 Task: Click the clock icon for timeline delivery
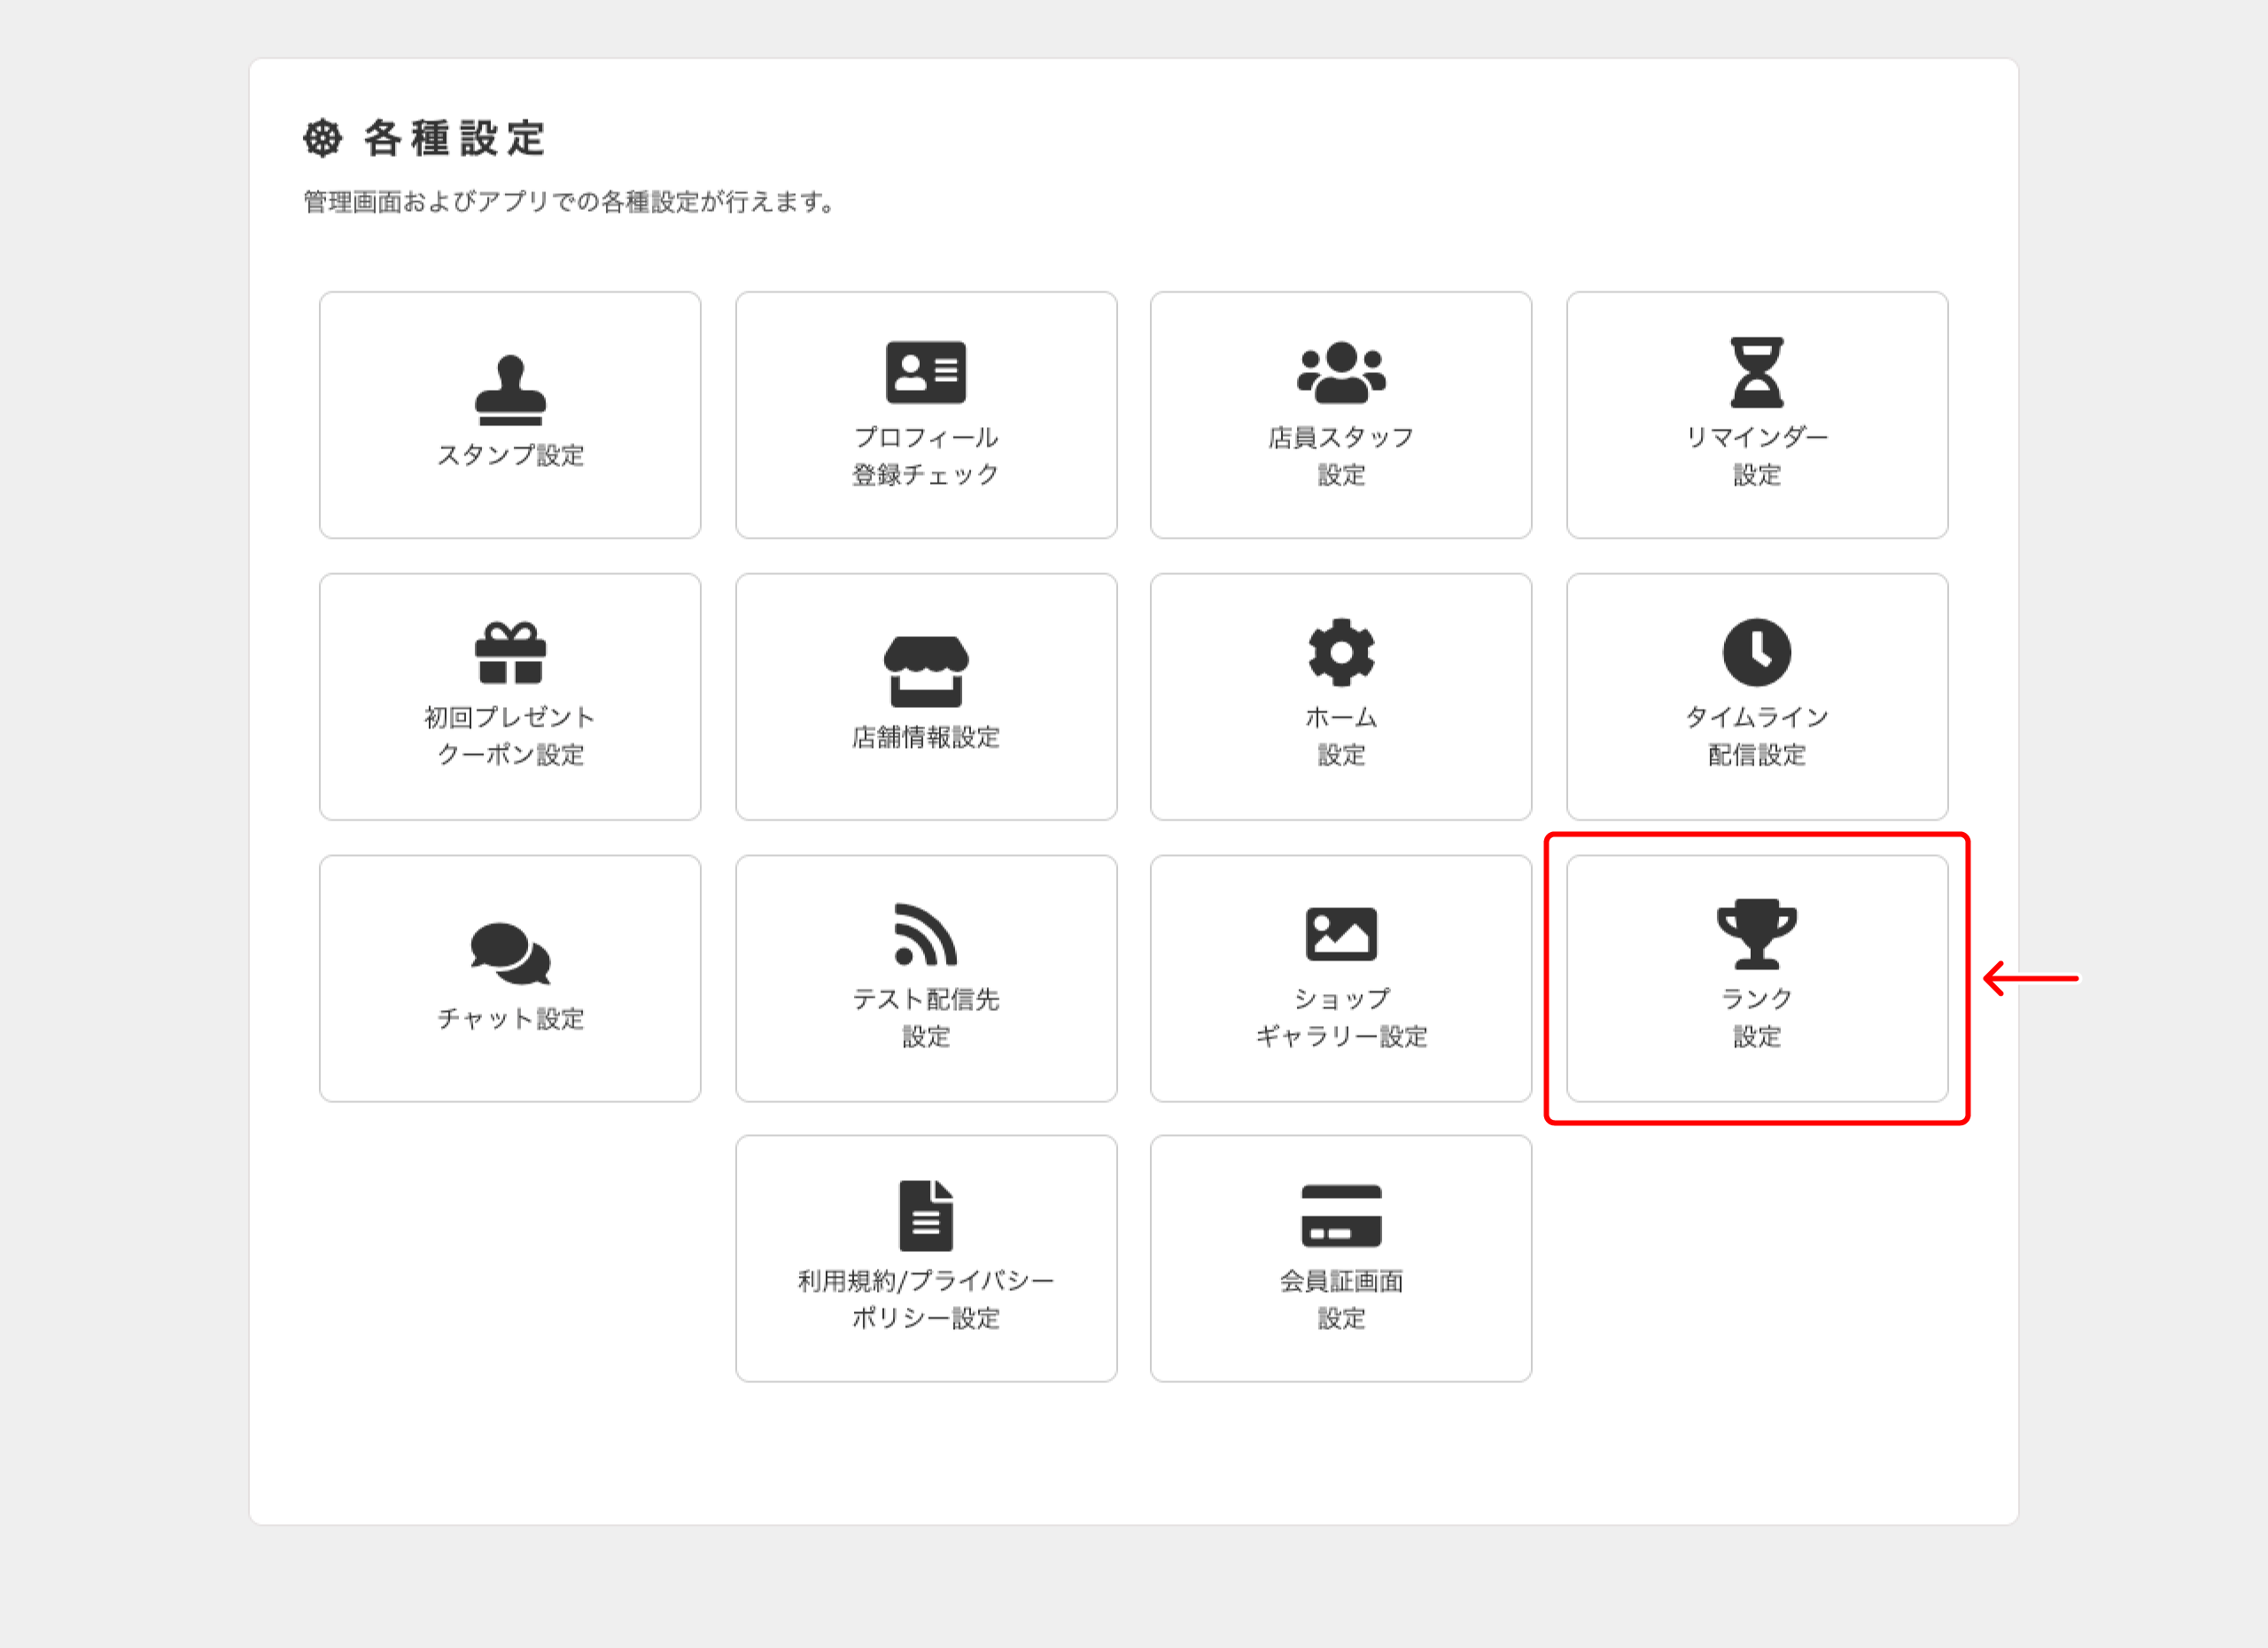(x=1757, y=653)
